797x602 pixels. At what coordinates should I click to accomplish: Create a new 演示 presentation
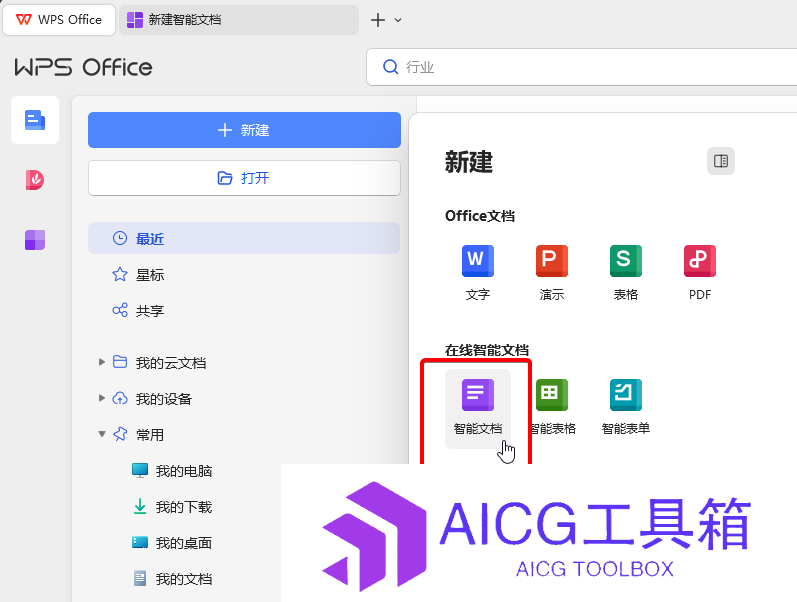pyautogui.click(x=551, y=273)
